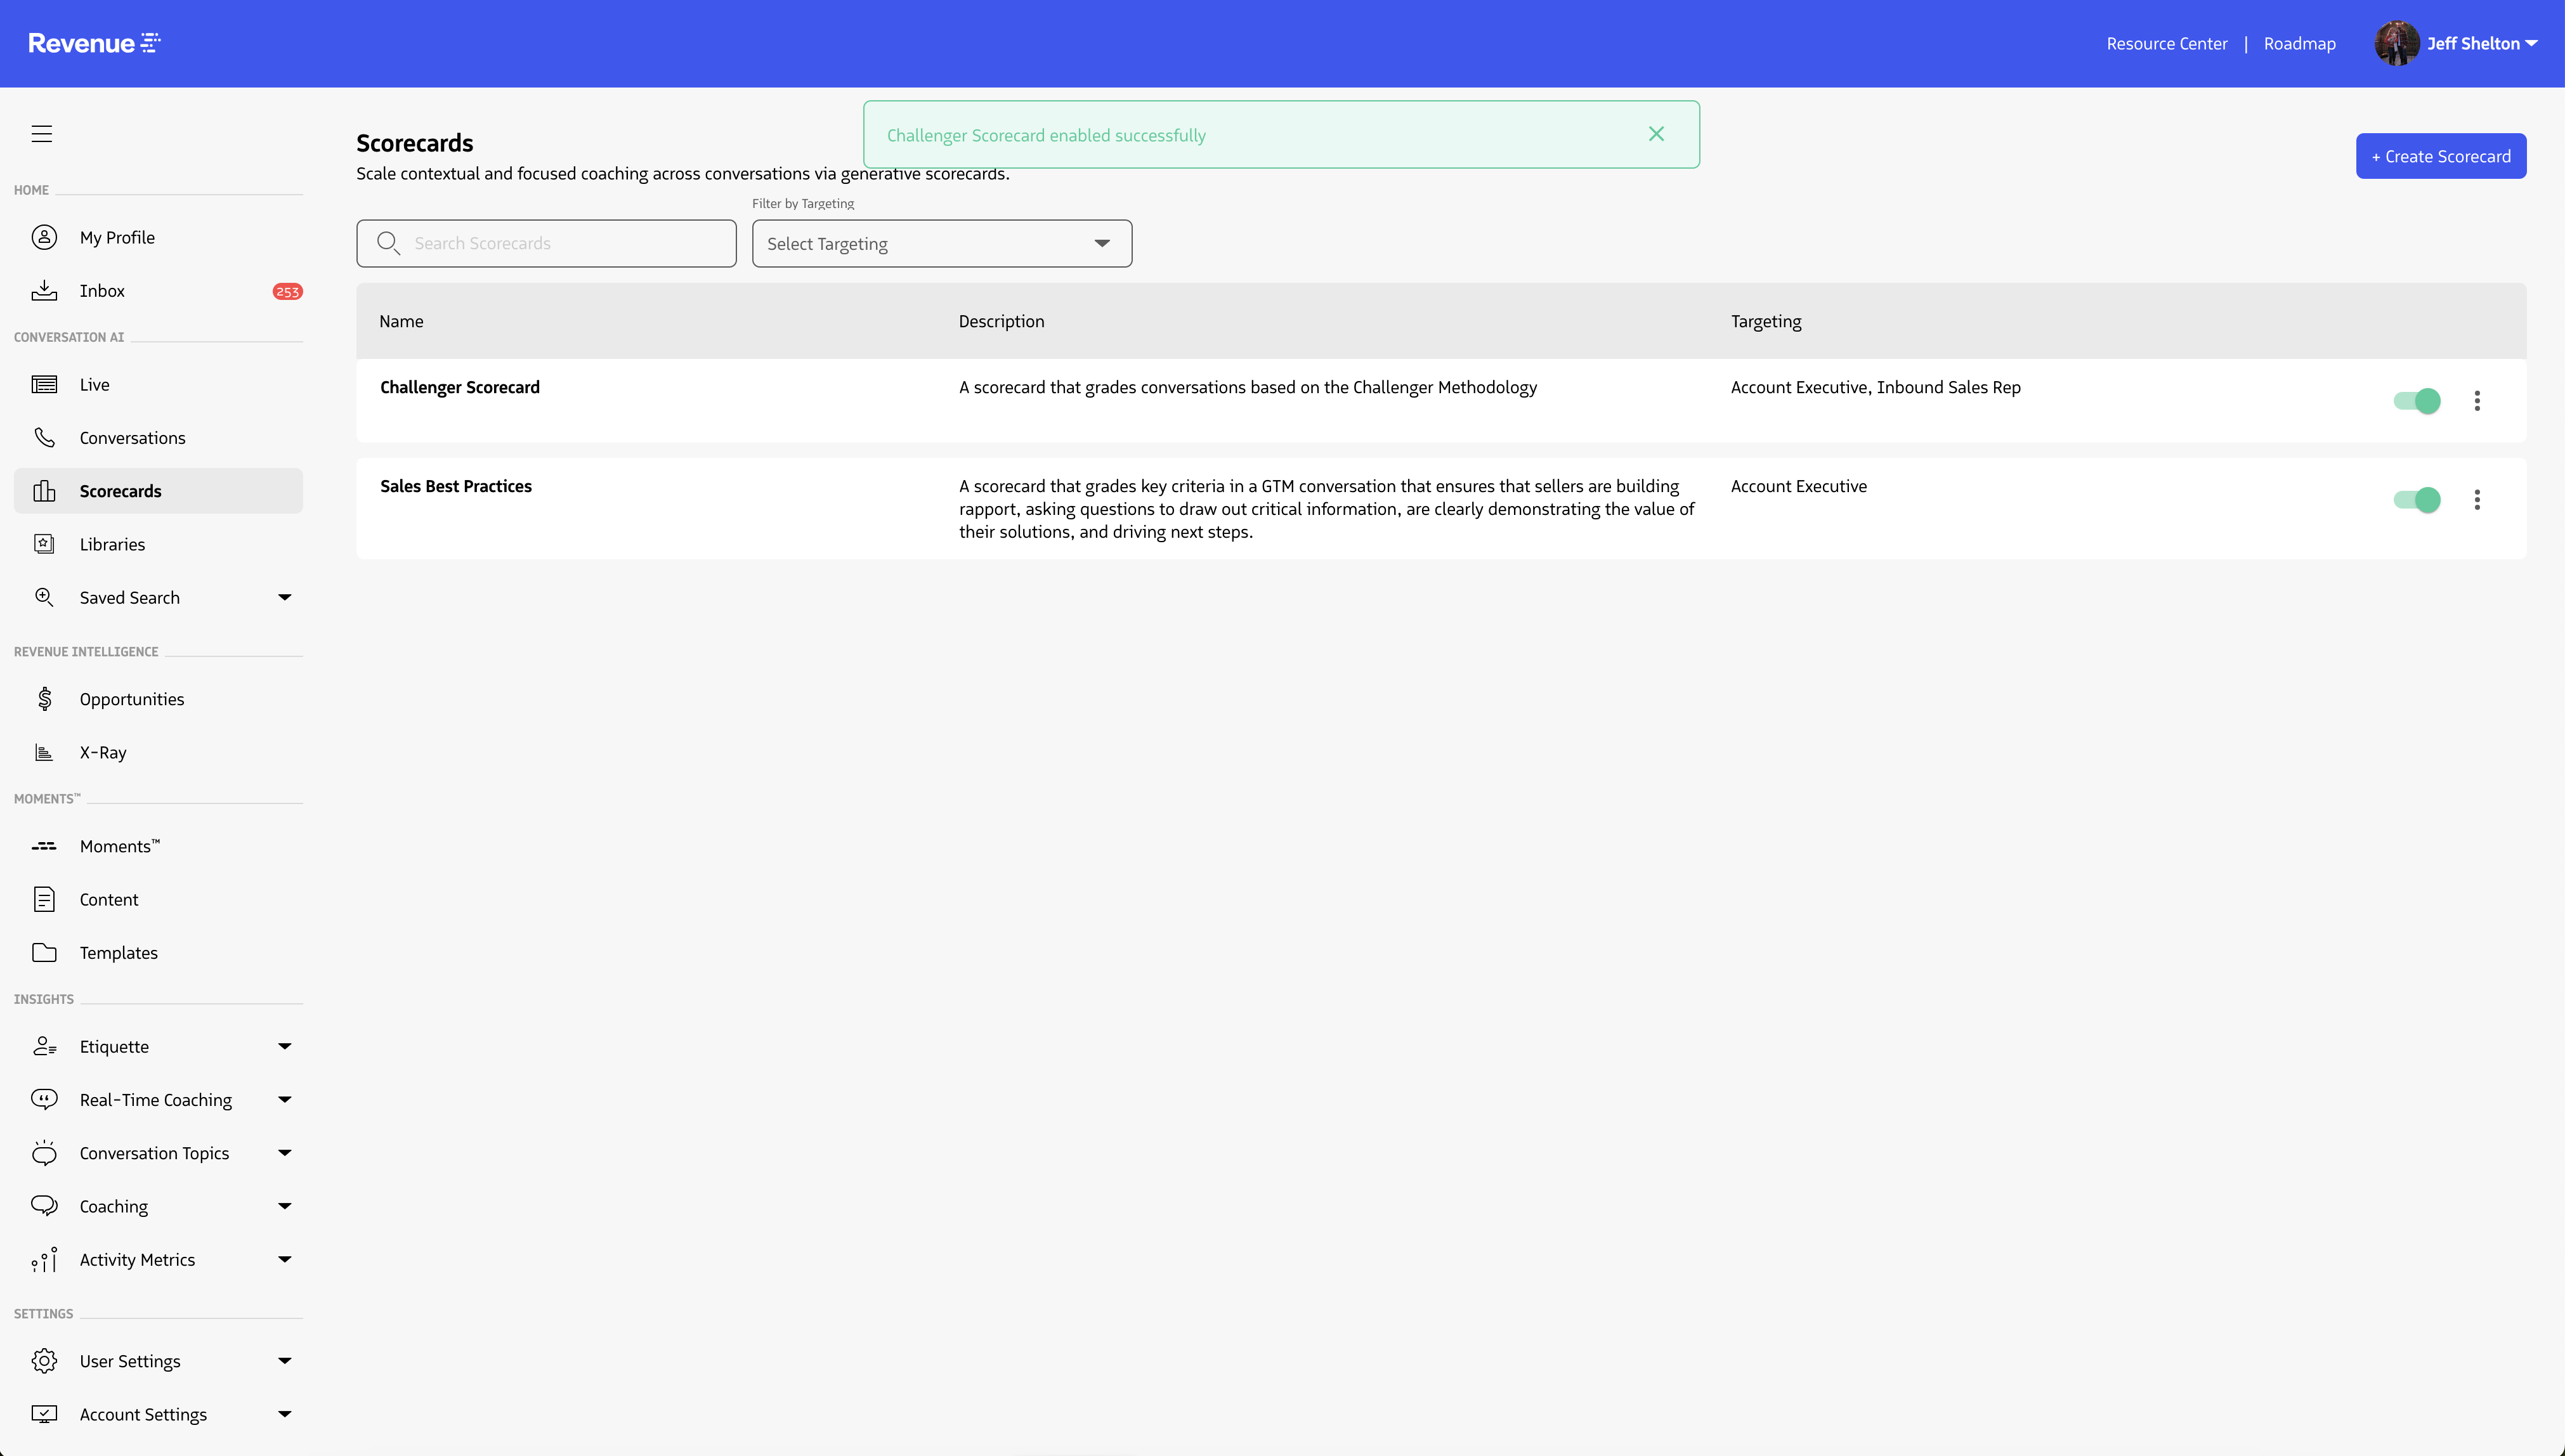
Task: Click the Description column header
Action: tap(1001, 321)
